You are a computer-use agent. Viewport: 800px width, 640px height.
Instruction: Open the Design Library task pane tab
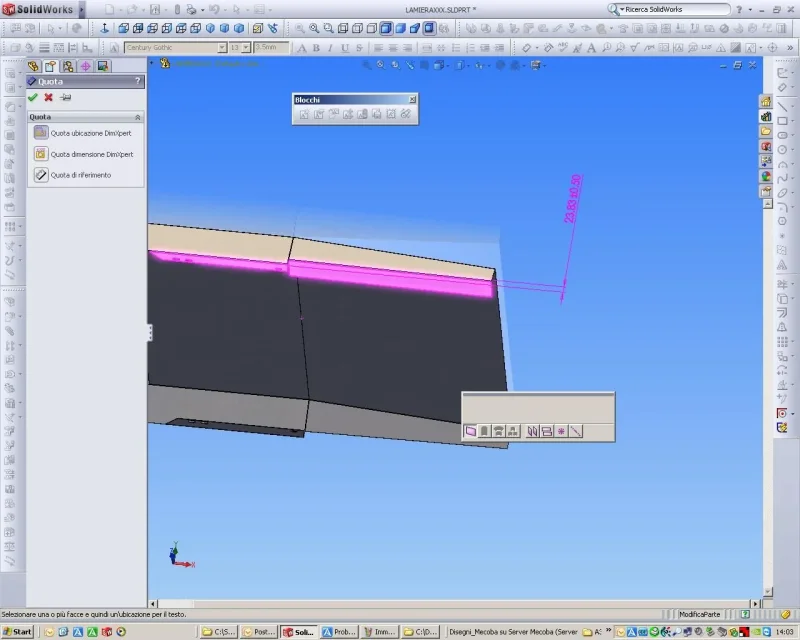coord(766,117)
